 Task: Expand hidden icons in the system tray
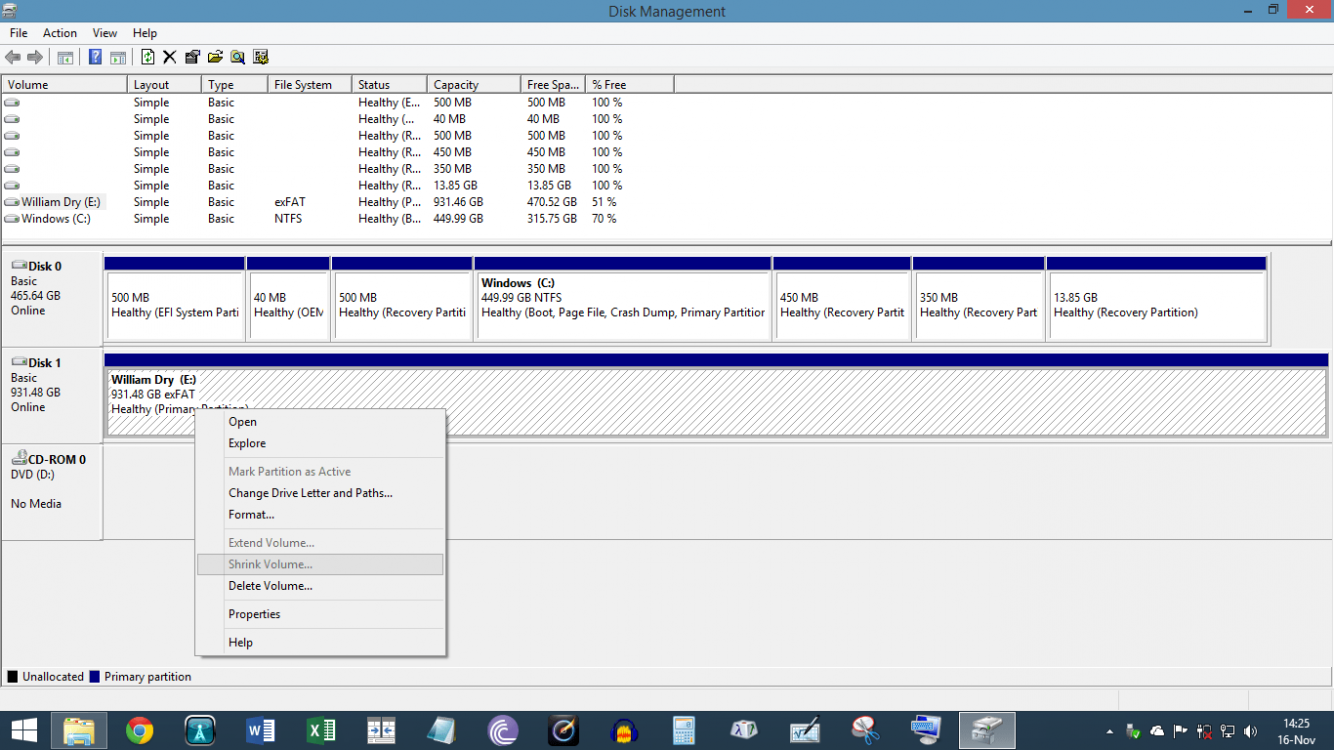click(1109, 730)
